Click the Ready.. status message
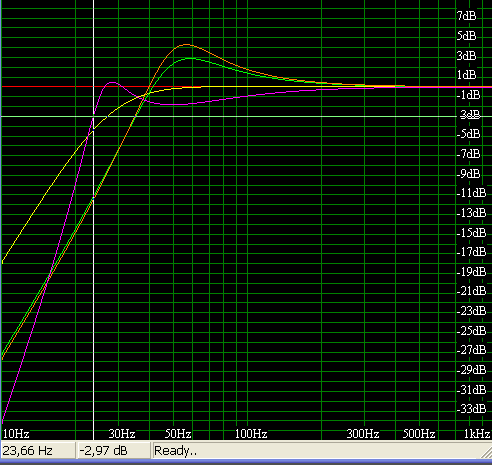Screen dimensions: 492x465 (x=175, y=451)
